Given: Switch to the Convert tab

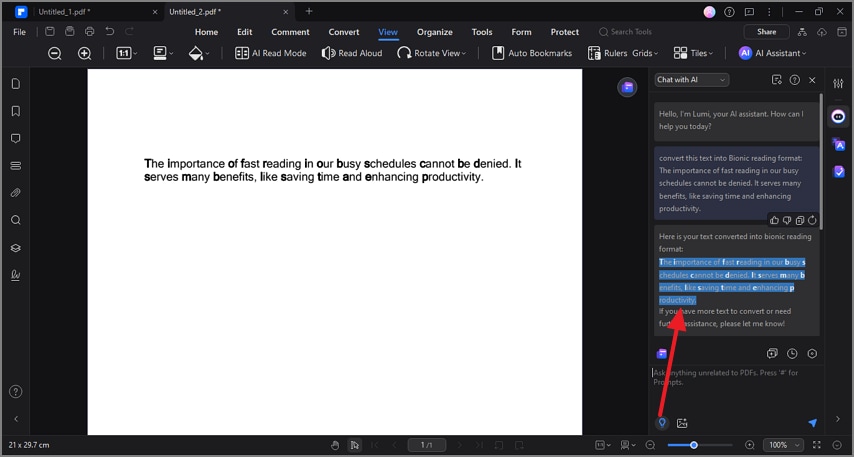Looking at the screenshot, I should pyautogui.click(x=344, y=32).
